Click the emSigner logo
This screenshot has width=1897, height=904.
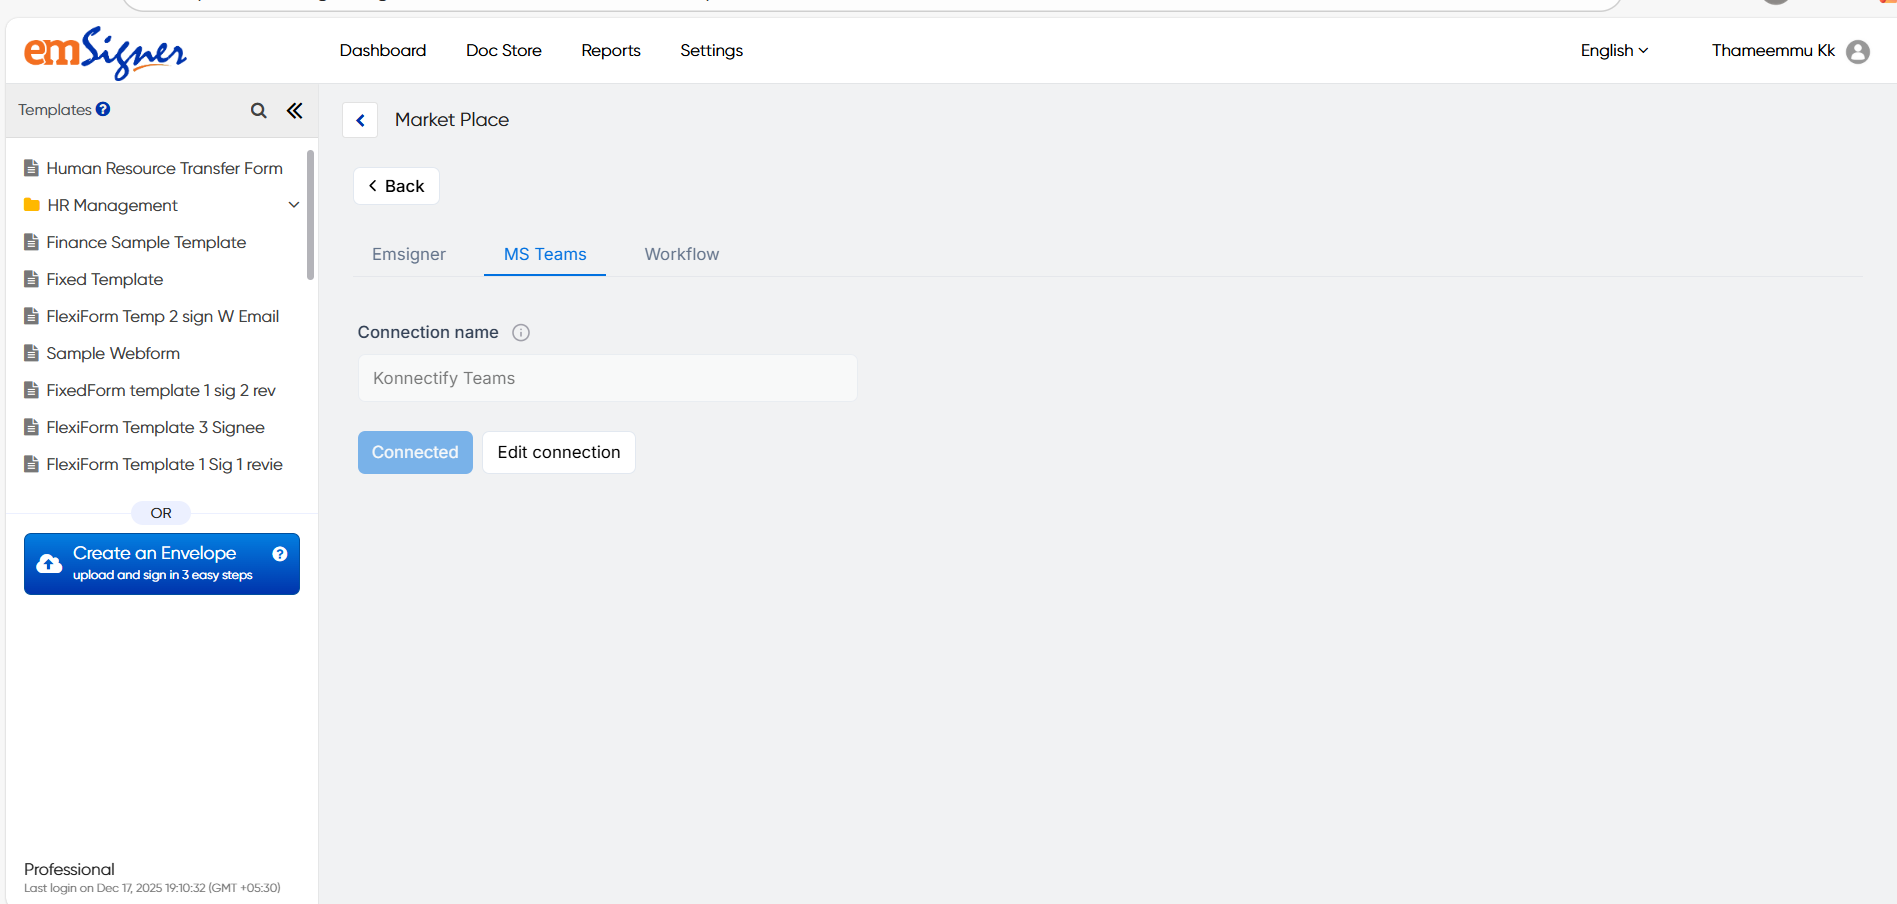click(105, 52)
